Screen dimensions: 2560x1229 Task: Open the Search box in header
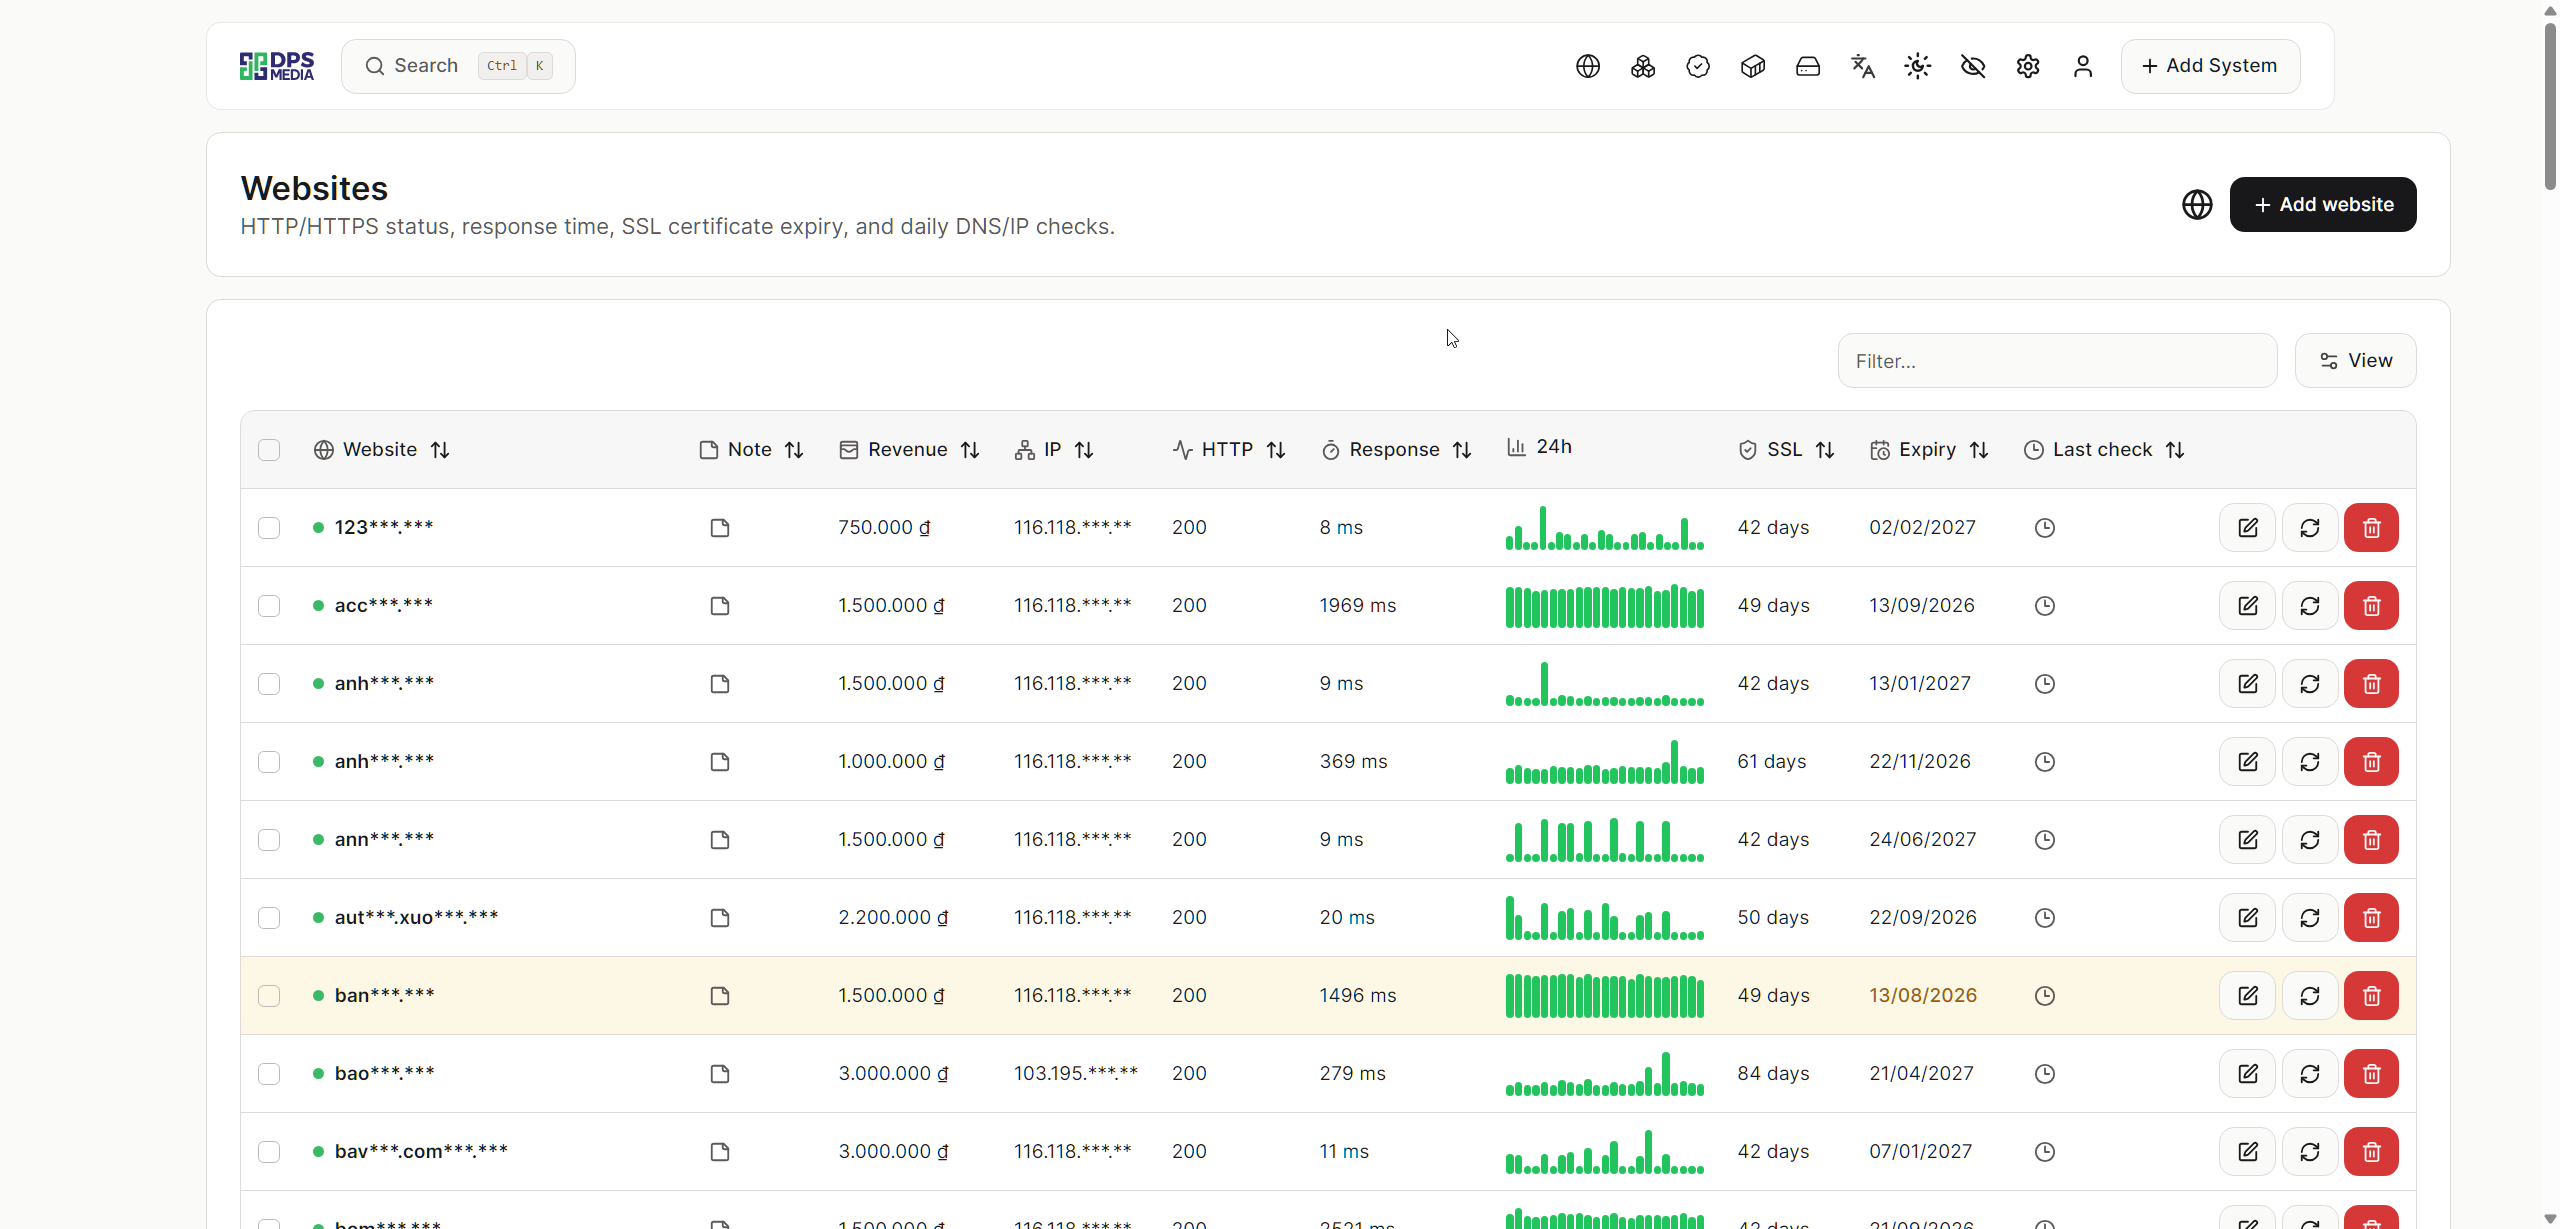458,66
